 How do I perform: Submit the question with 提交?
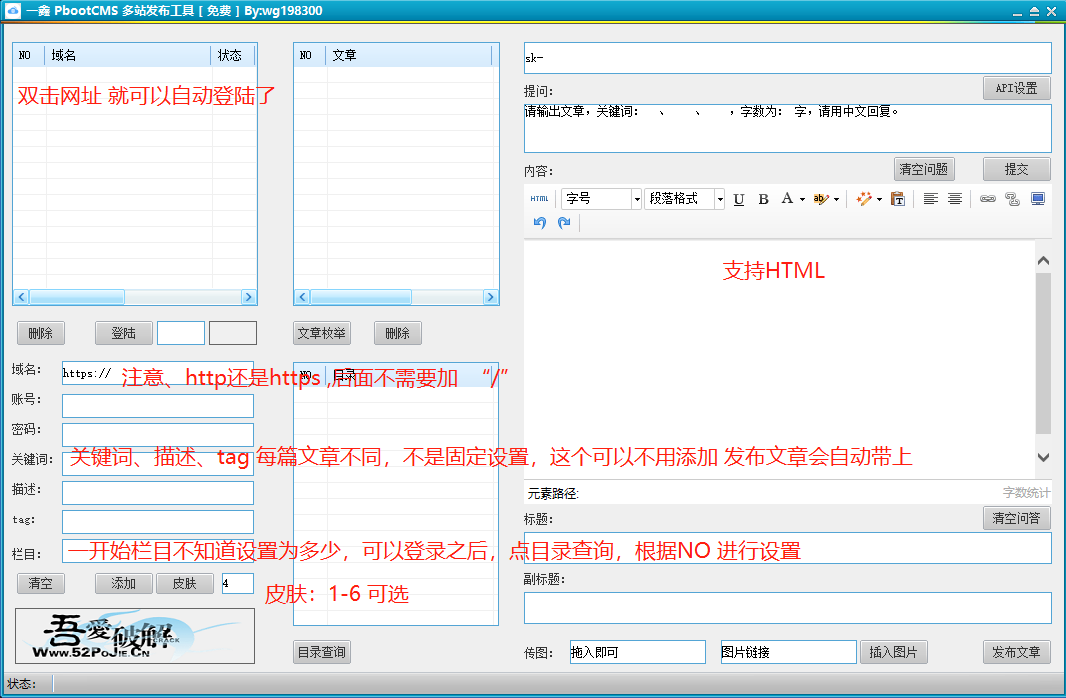pos(1016,169)
